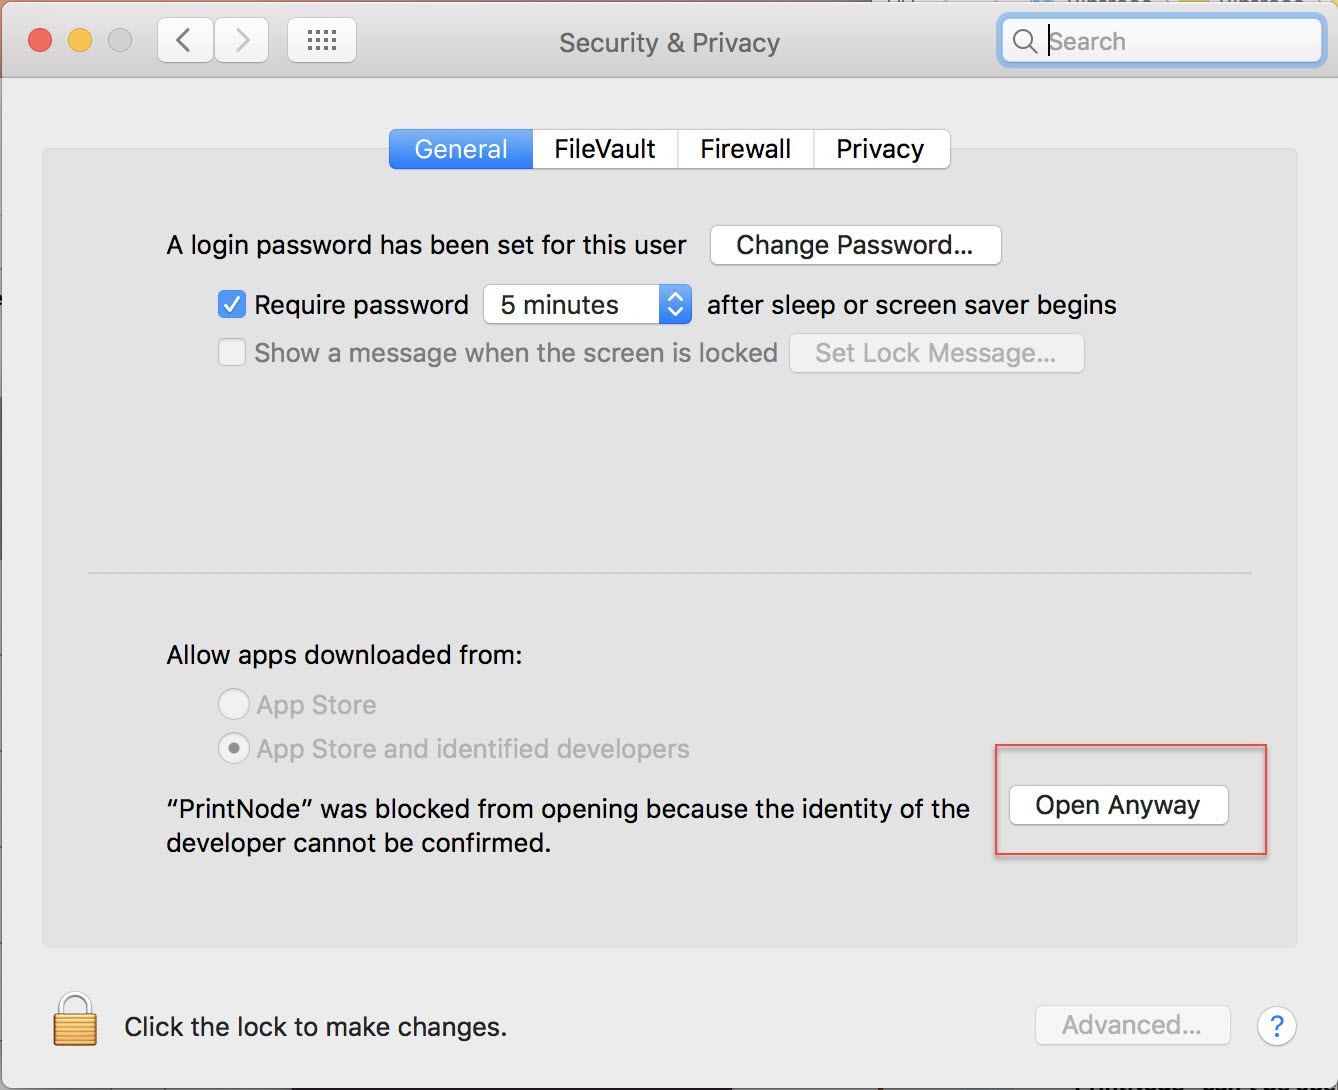Click 'Click the lock to make changes' text
The height and width of the screenshot is (1090, 1338).
315,1027
